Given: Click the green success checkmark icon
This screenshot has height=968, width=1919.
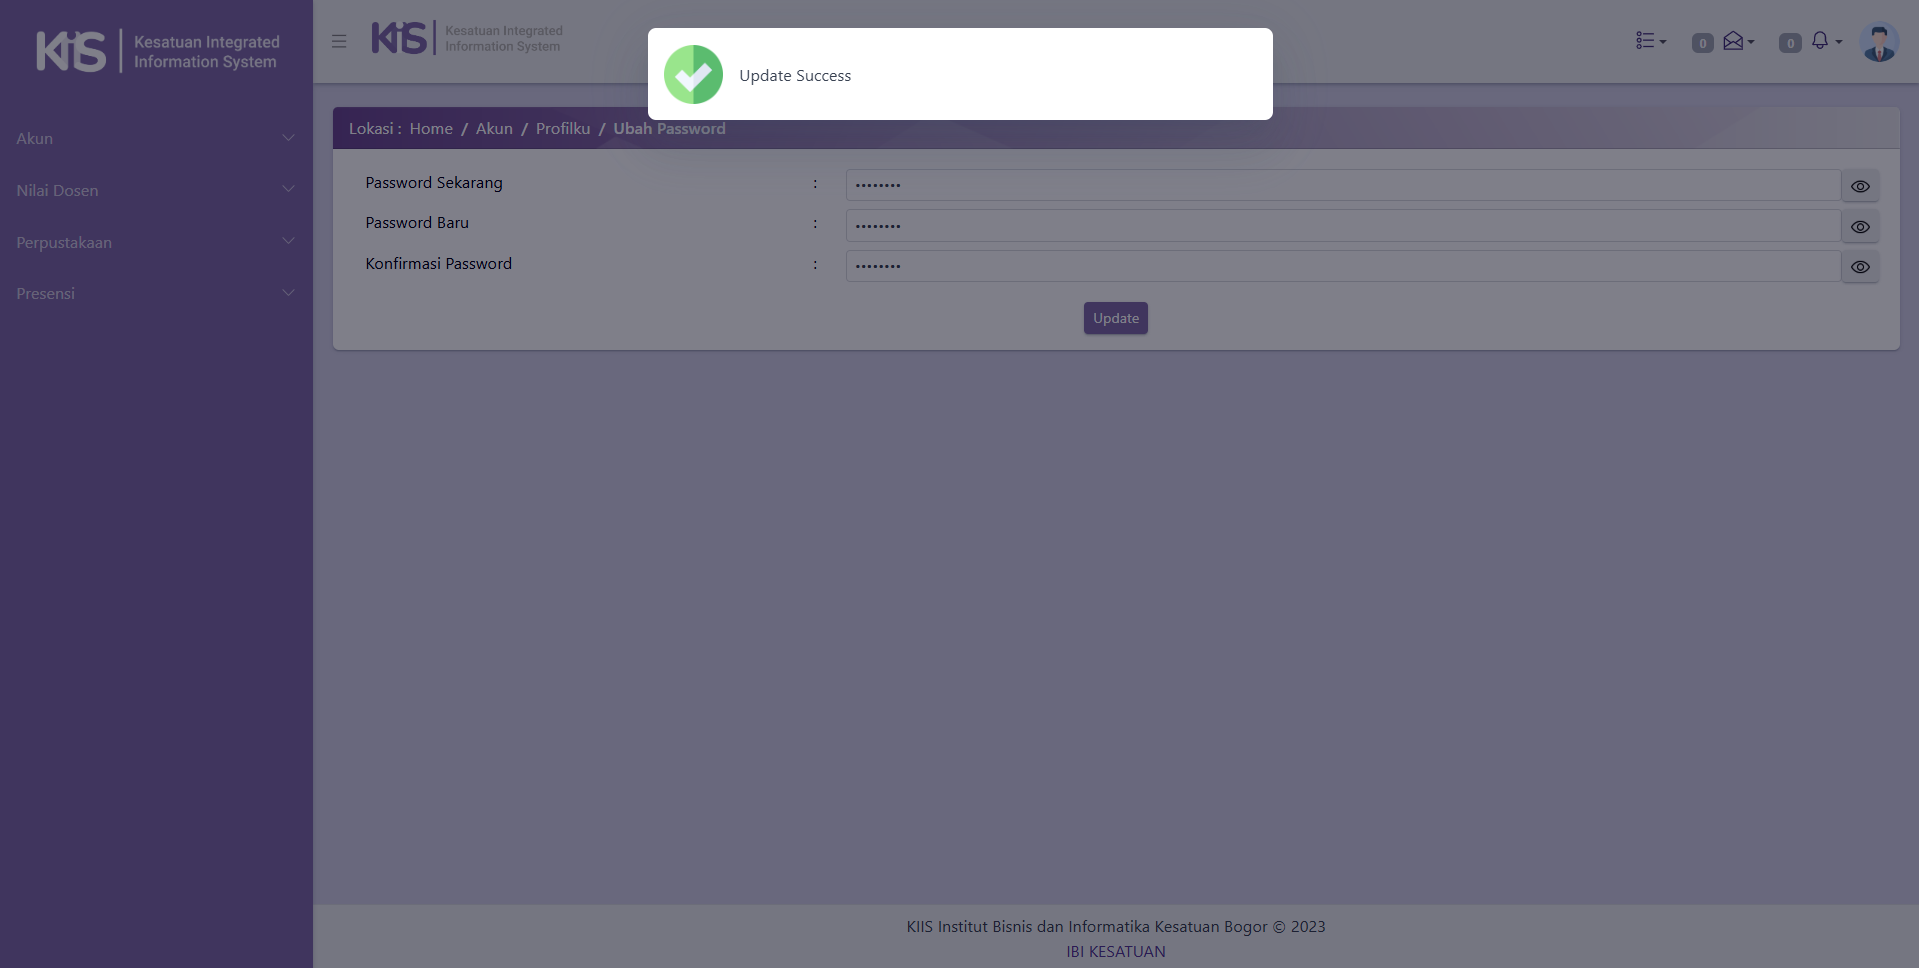Looking at the screenshot, I should 693,75.
